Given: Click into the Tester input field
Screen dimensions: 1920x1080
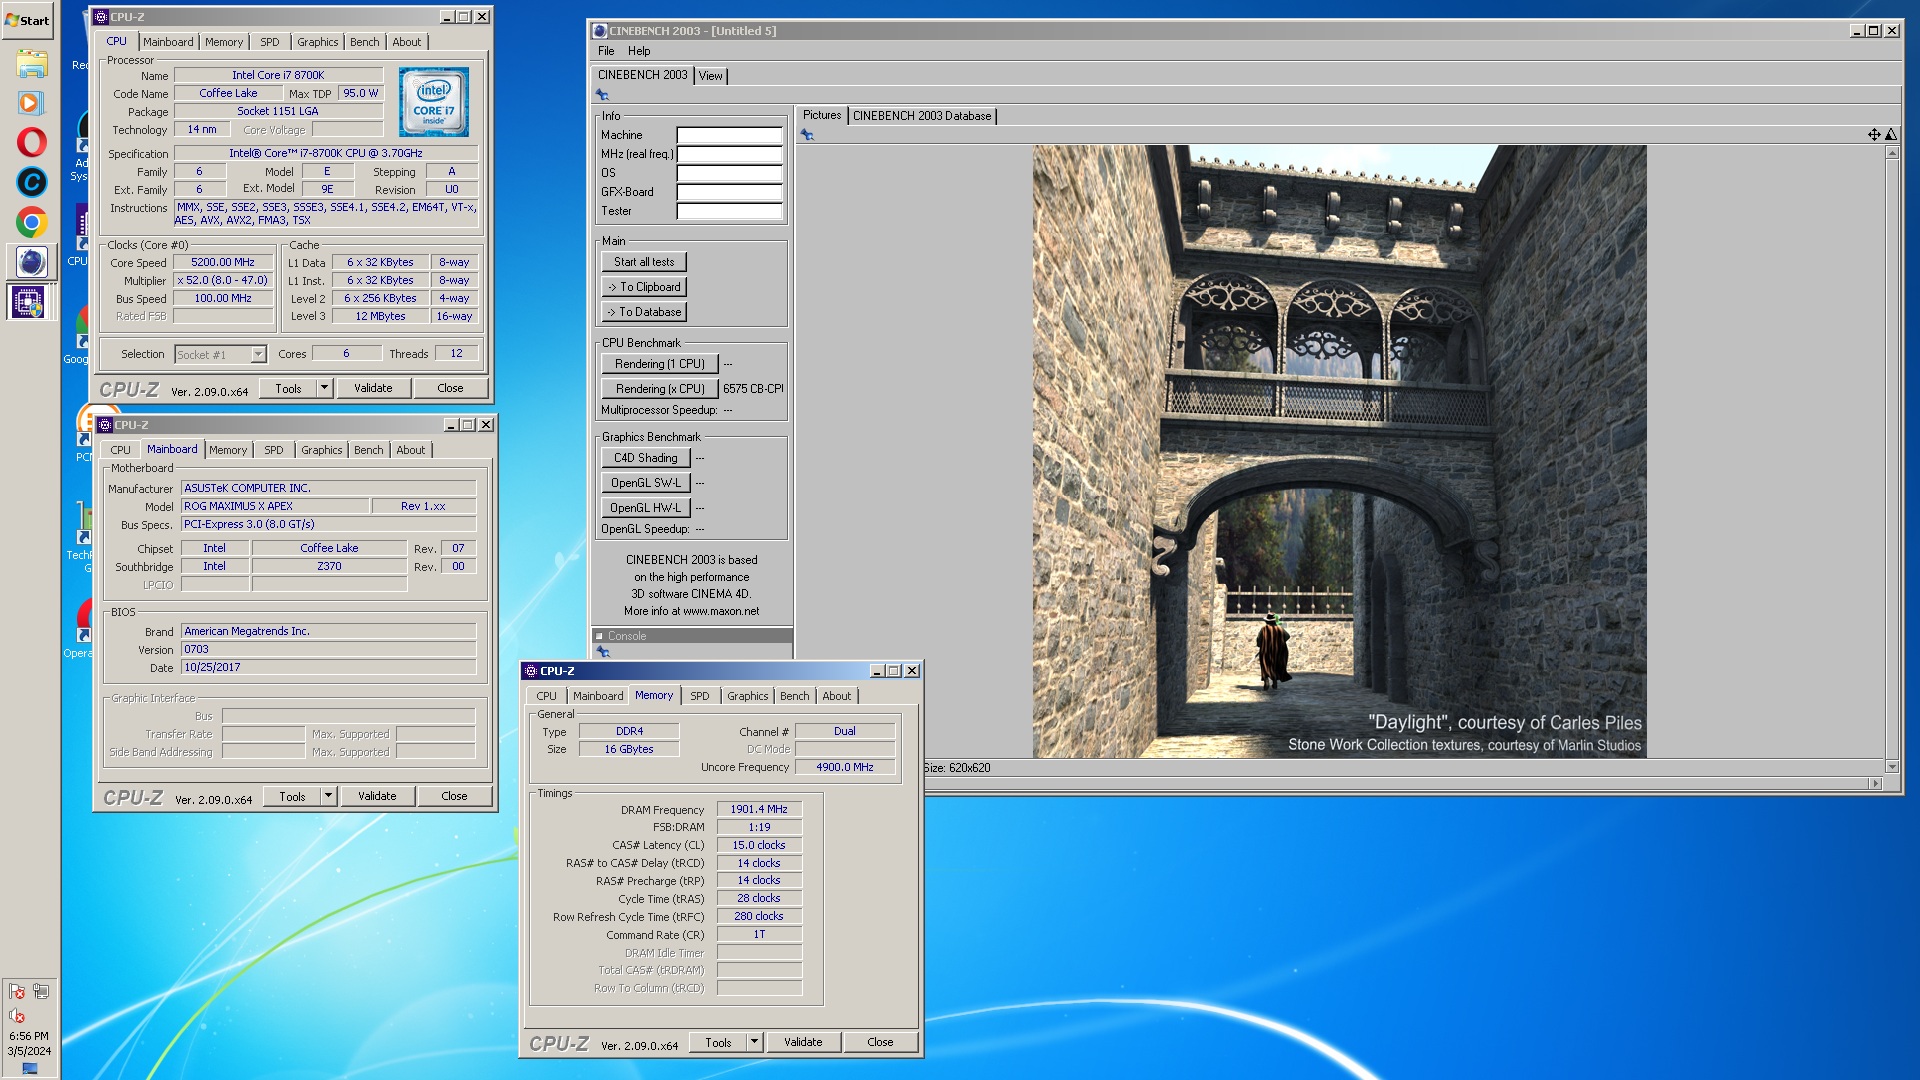Looking at the screenshot, I should click(729, 211).
